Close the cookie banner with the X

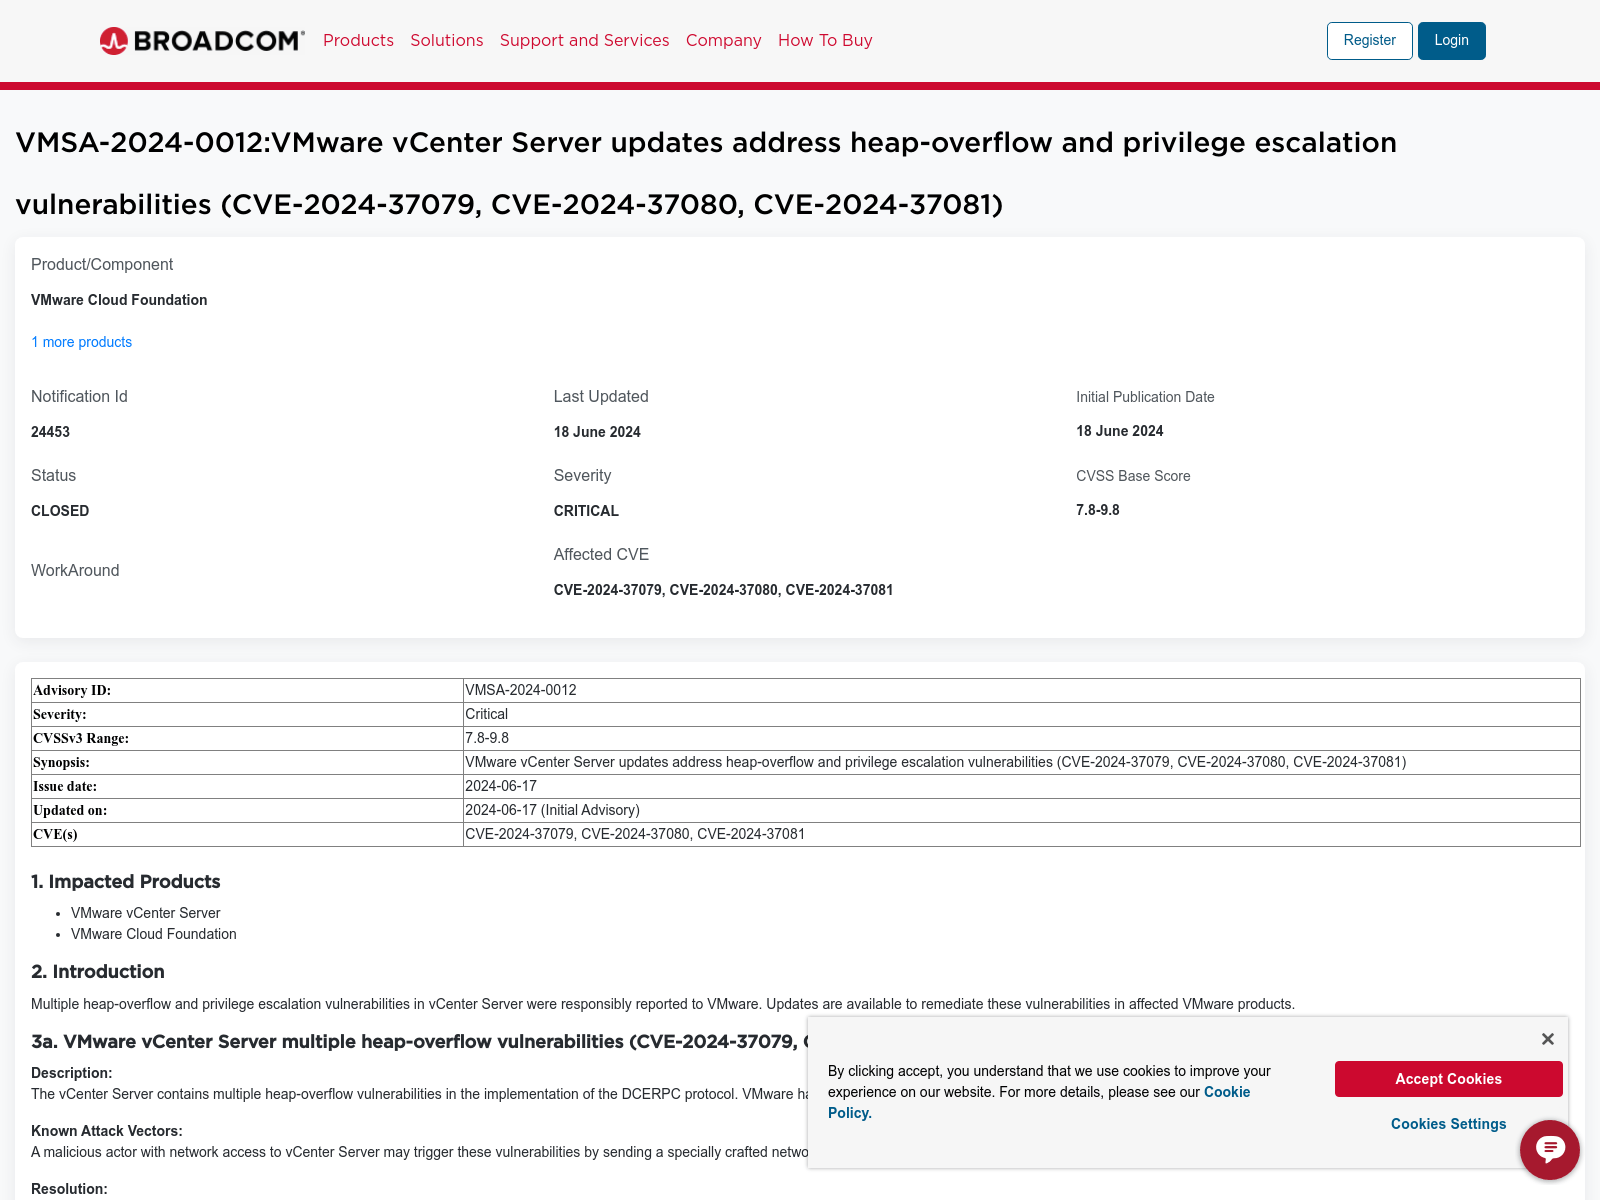1548,1039
